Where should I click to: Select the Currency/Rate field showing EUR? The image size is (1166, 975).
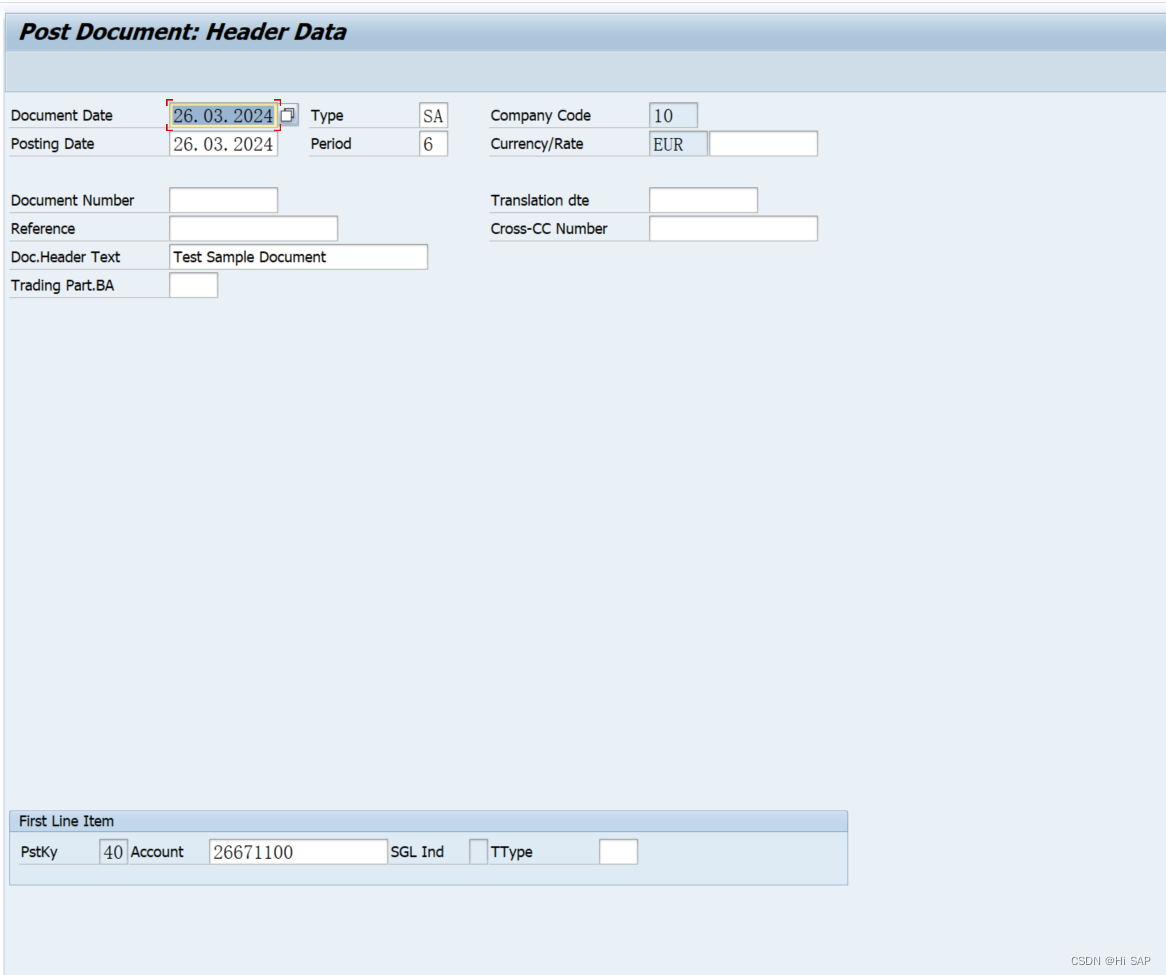point(676,143)
